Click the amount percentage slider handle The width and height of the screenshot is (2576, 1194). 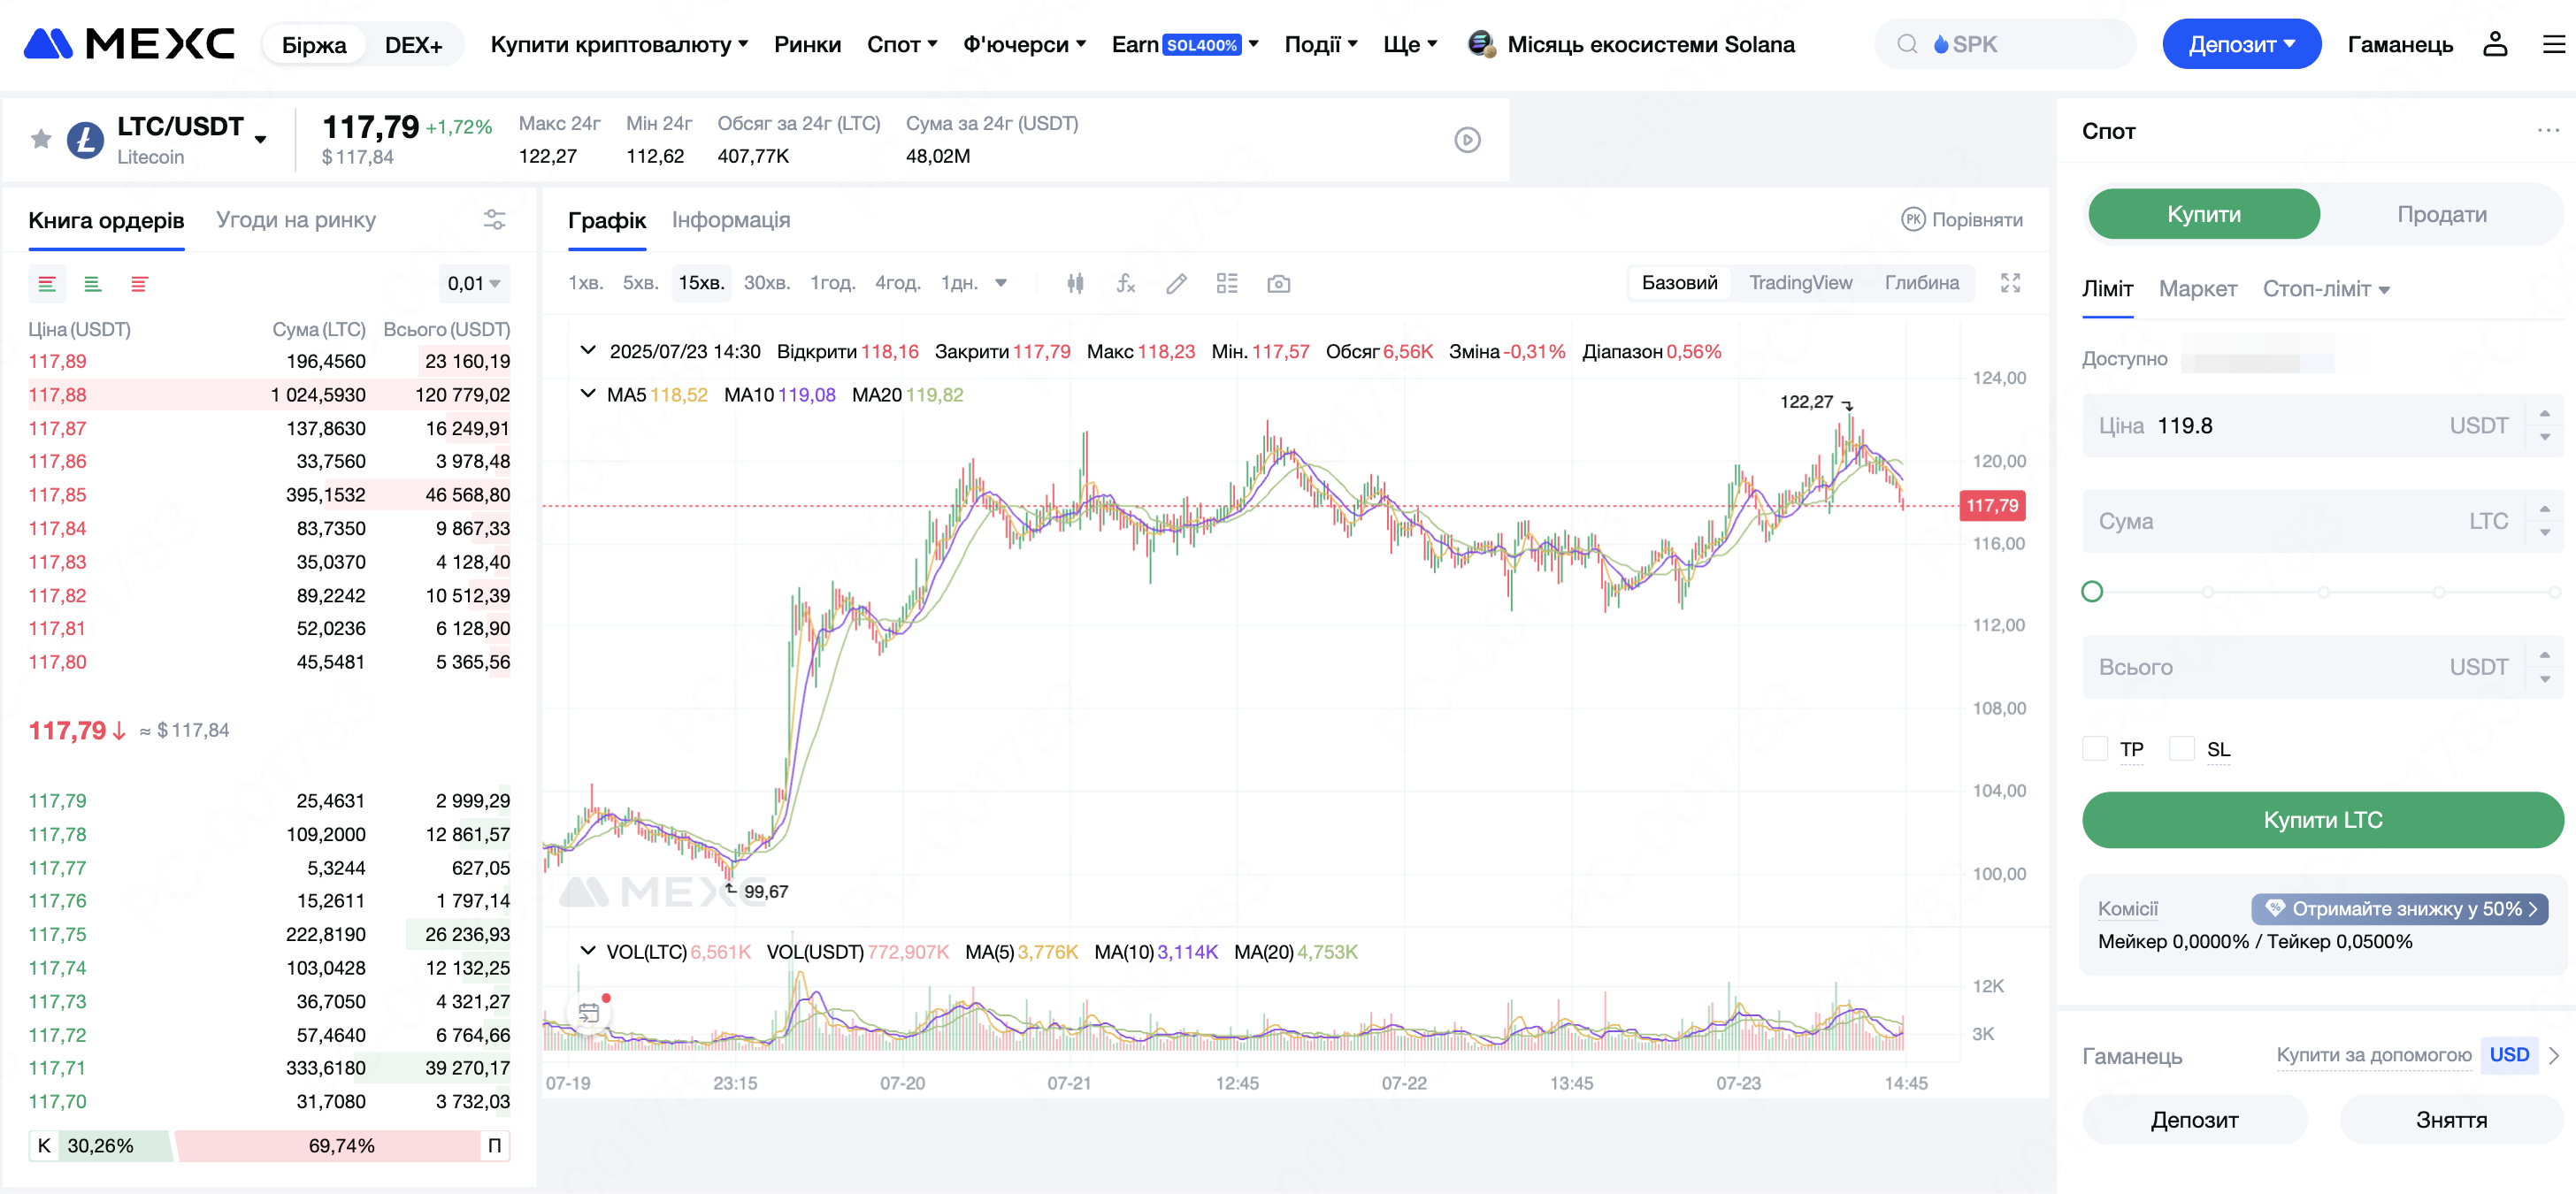coord(2091,592)
